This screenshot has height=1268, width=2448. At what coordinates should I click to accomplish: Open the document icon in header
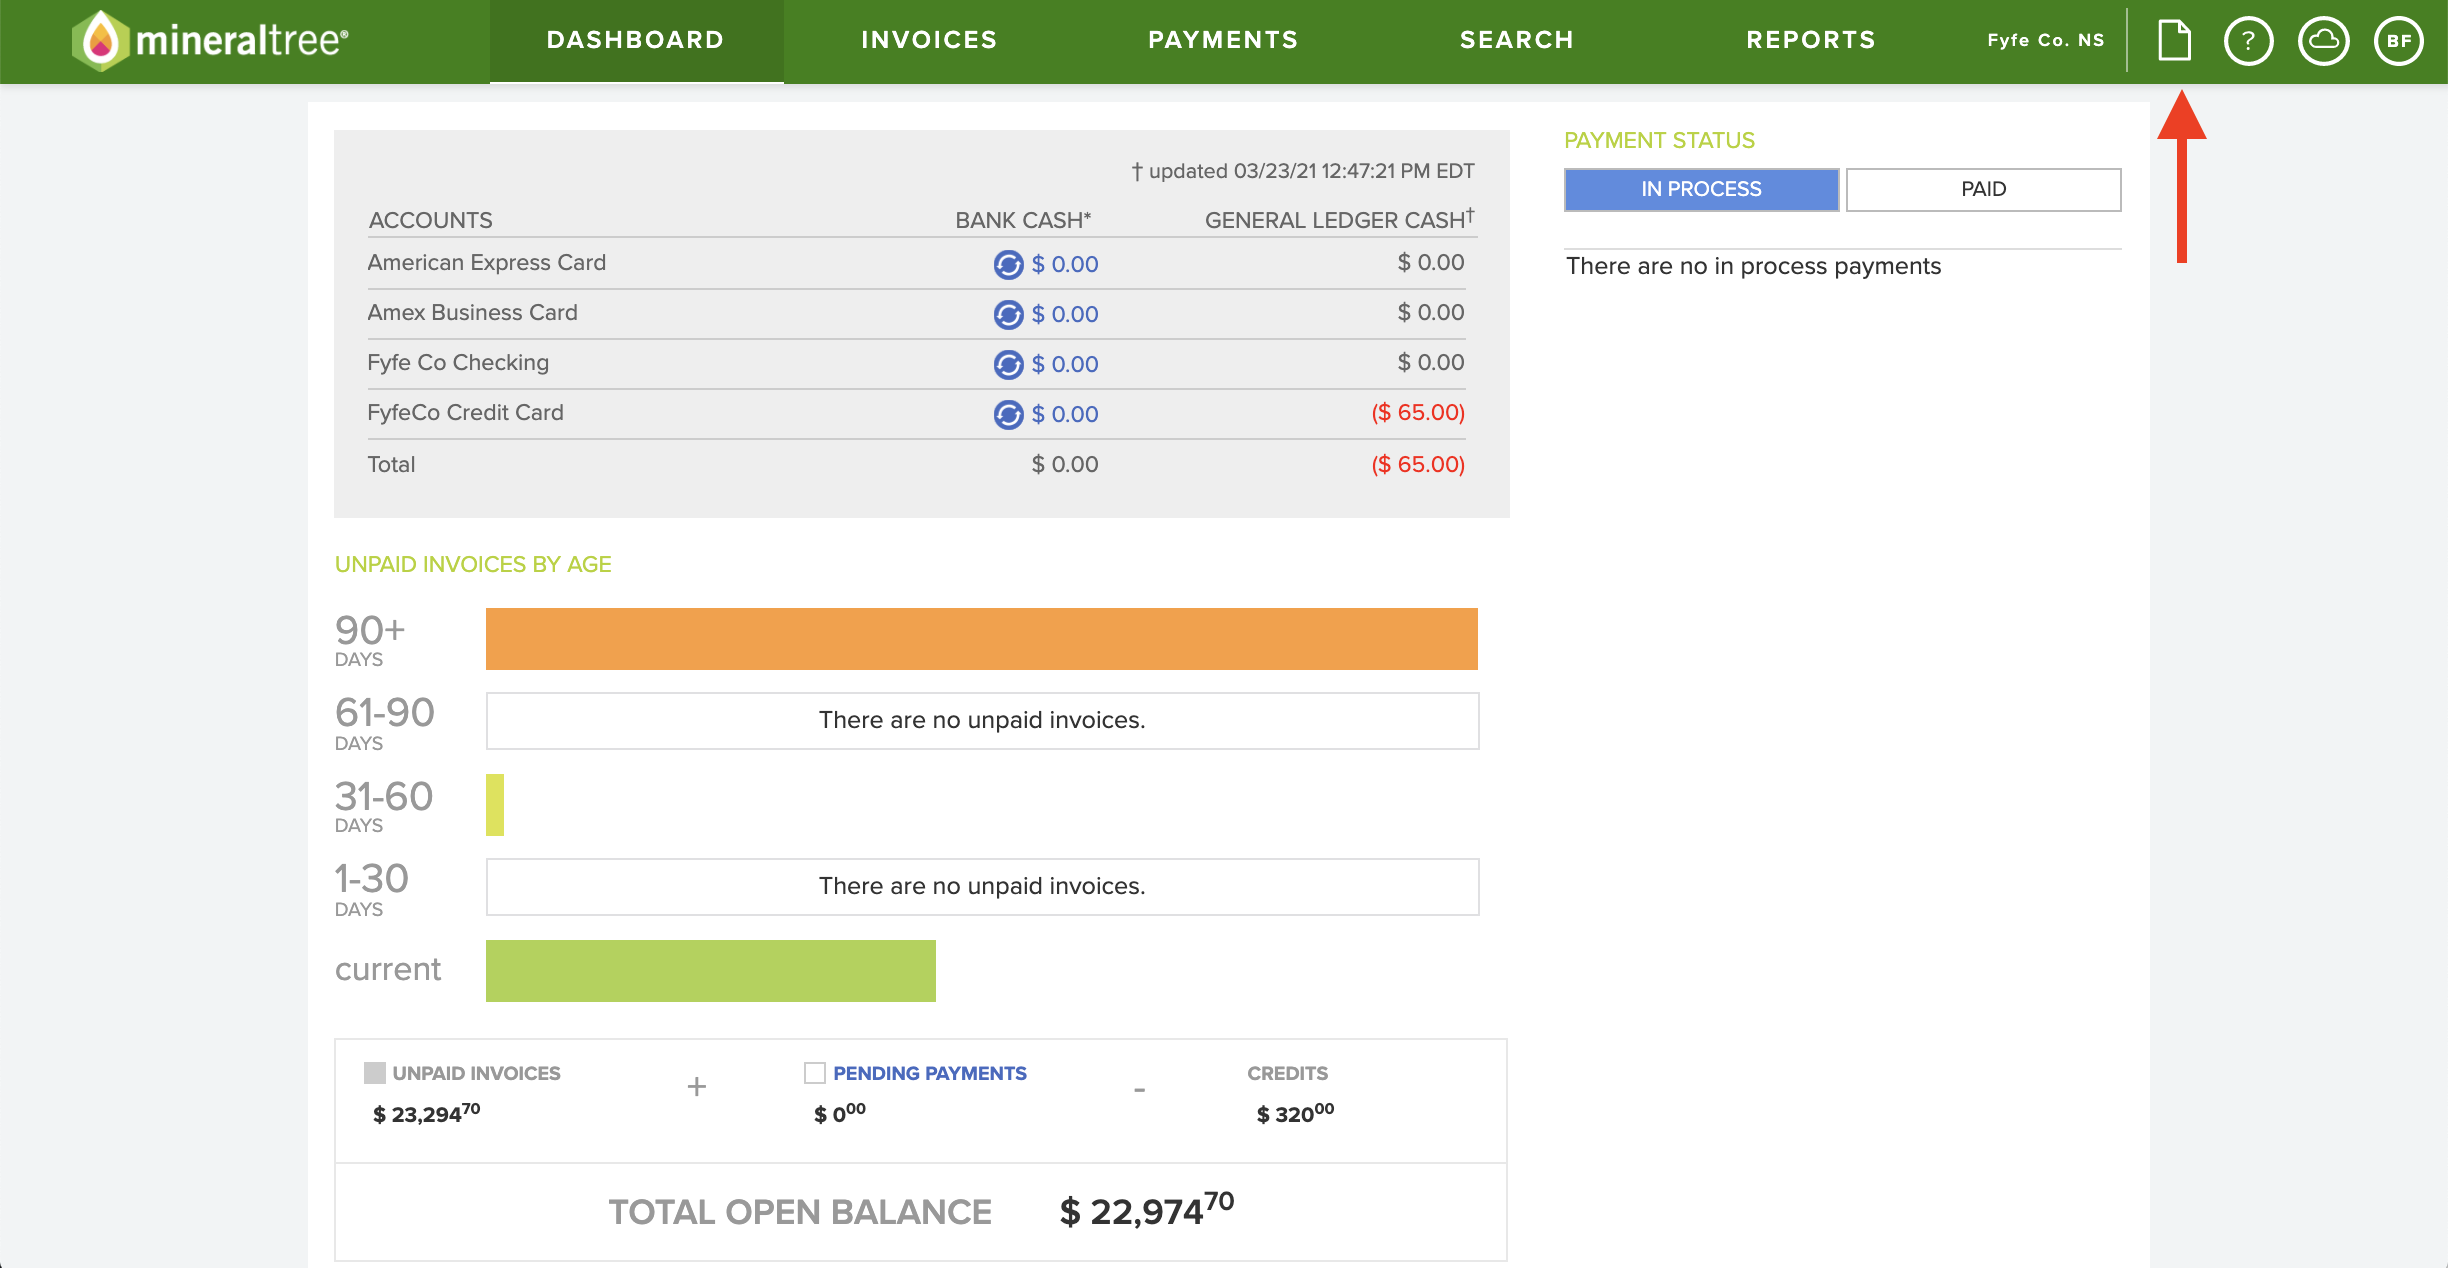click(2174, 40)
